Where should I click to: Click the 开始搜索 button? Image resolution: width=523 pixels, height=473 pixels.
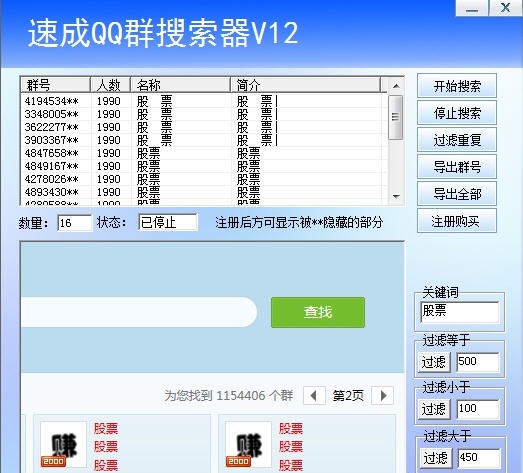(x=457, y=86)
